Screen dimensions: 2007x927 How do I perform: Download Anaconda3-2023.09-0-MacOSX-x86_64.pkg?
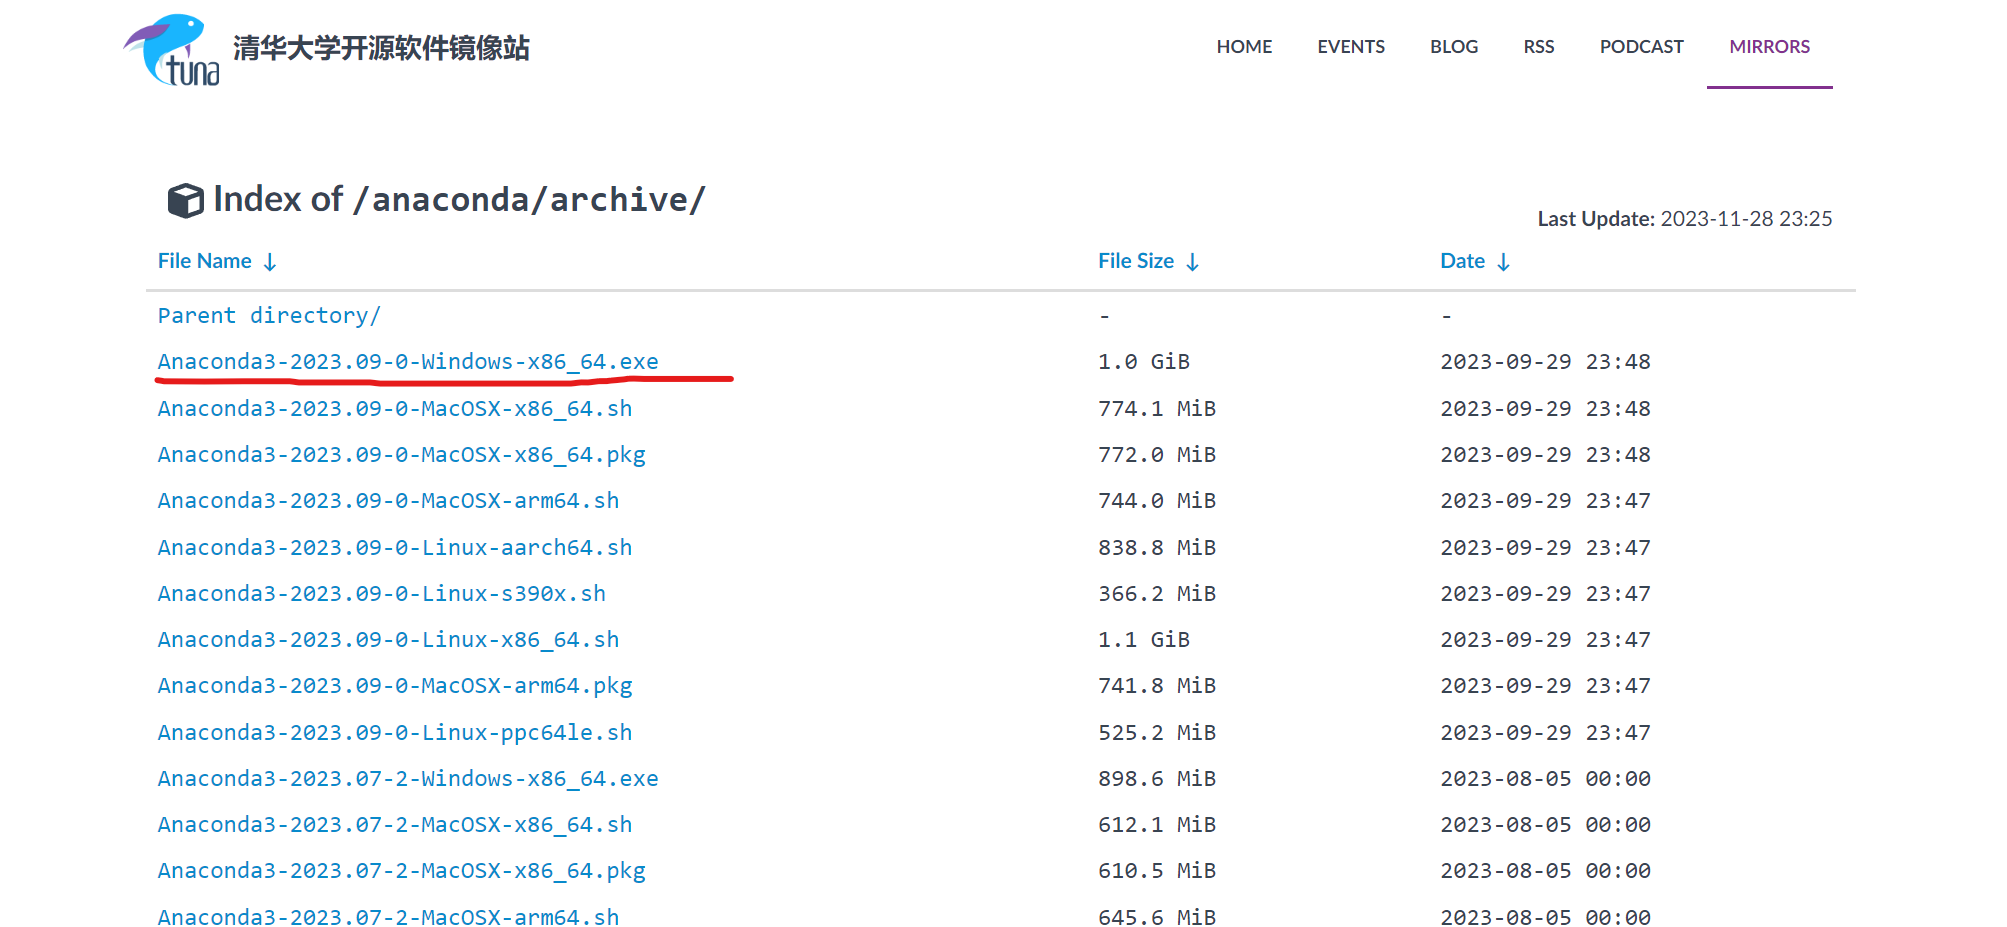click(402, 455)
